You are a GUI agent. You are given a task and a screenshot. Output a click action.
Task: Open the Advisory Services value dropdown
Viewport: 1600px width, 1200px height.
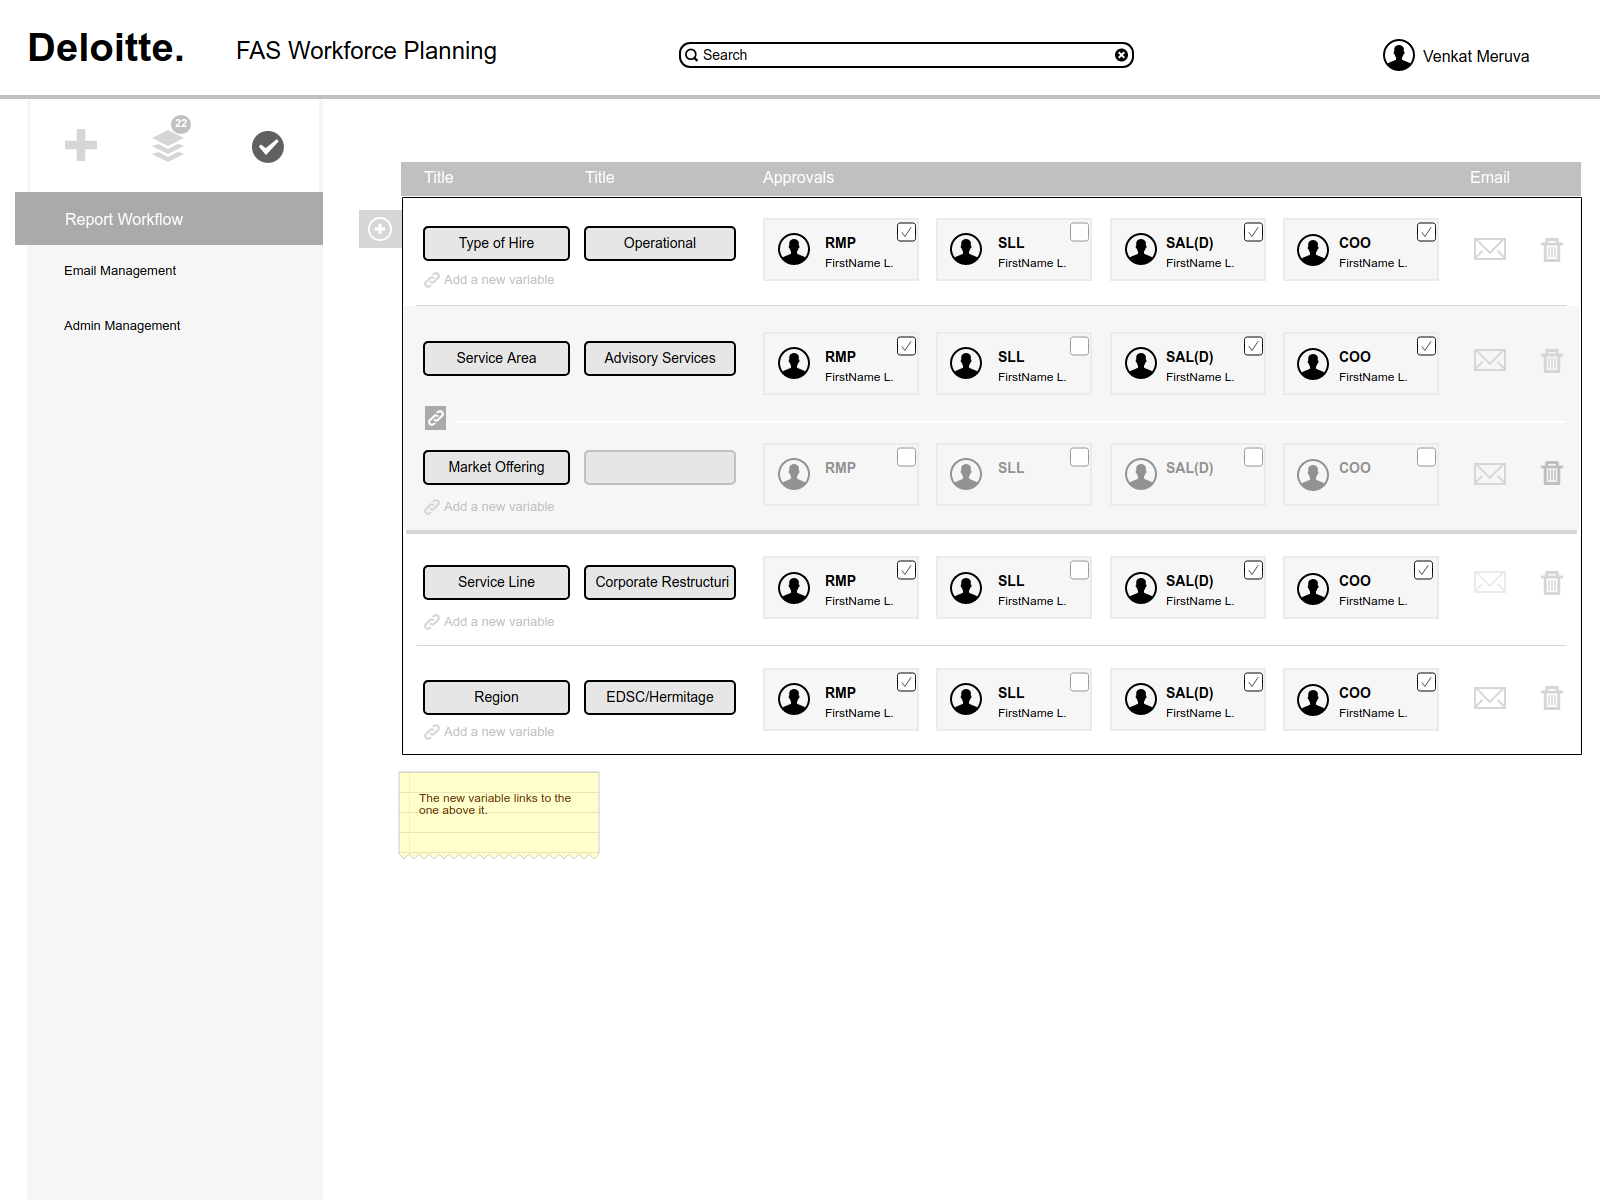click(660, 358)
